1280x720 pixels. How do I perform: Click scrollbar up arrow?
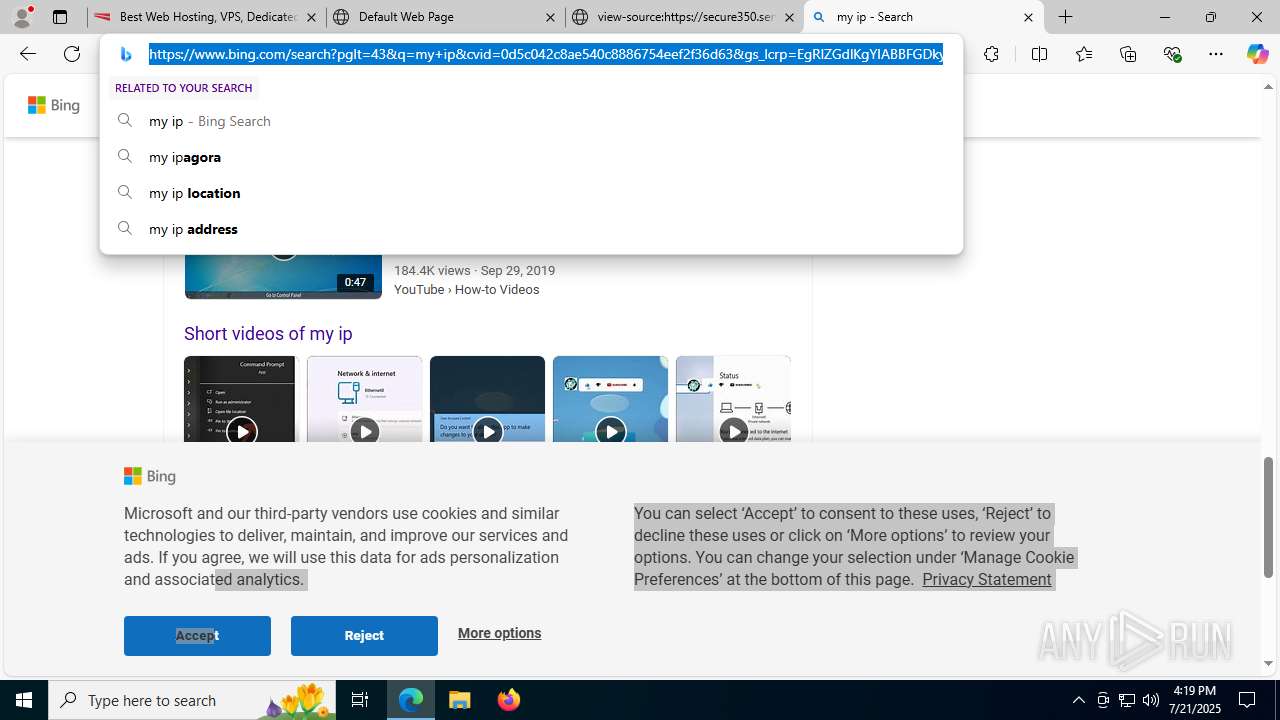(x=1268, y=87)
